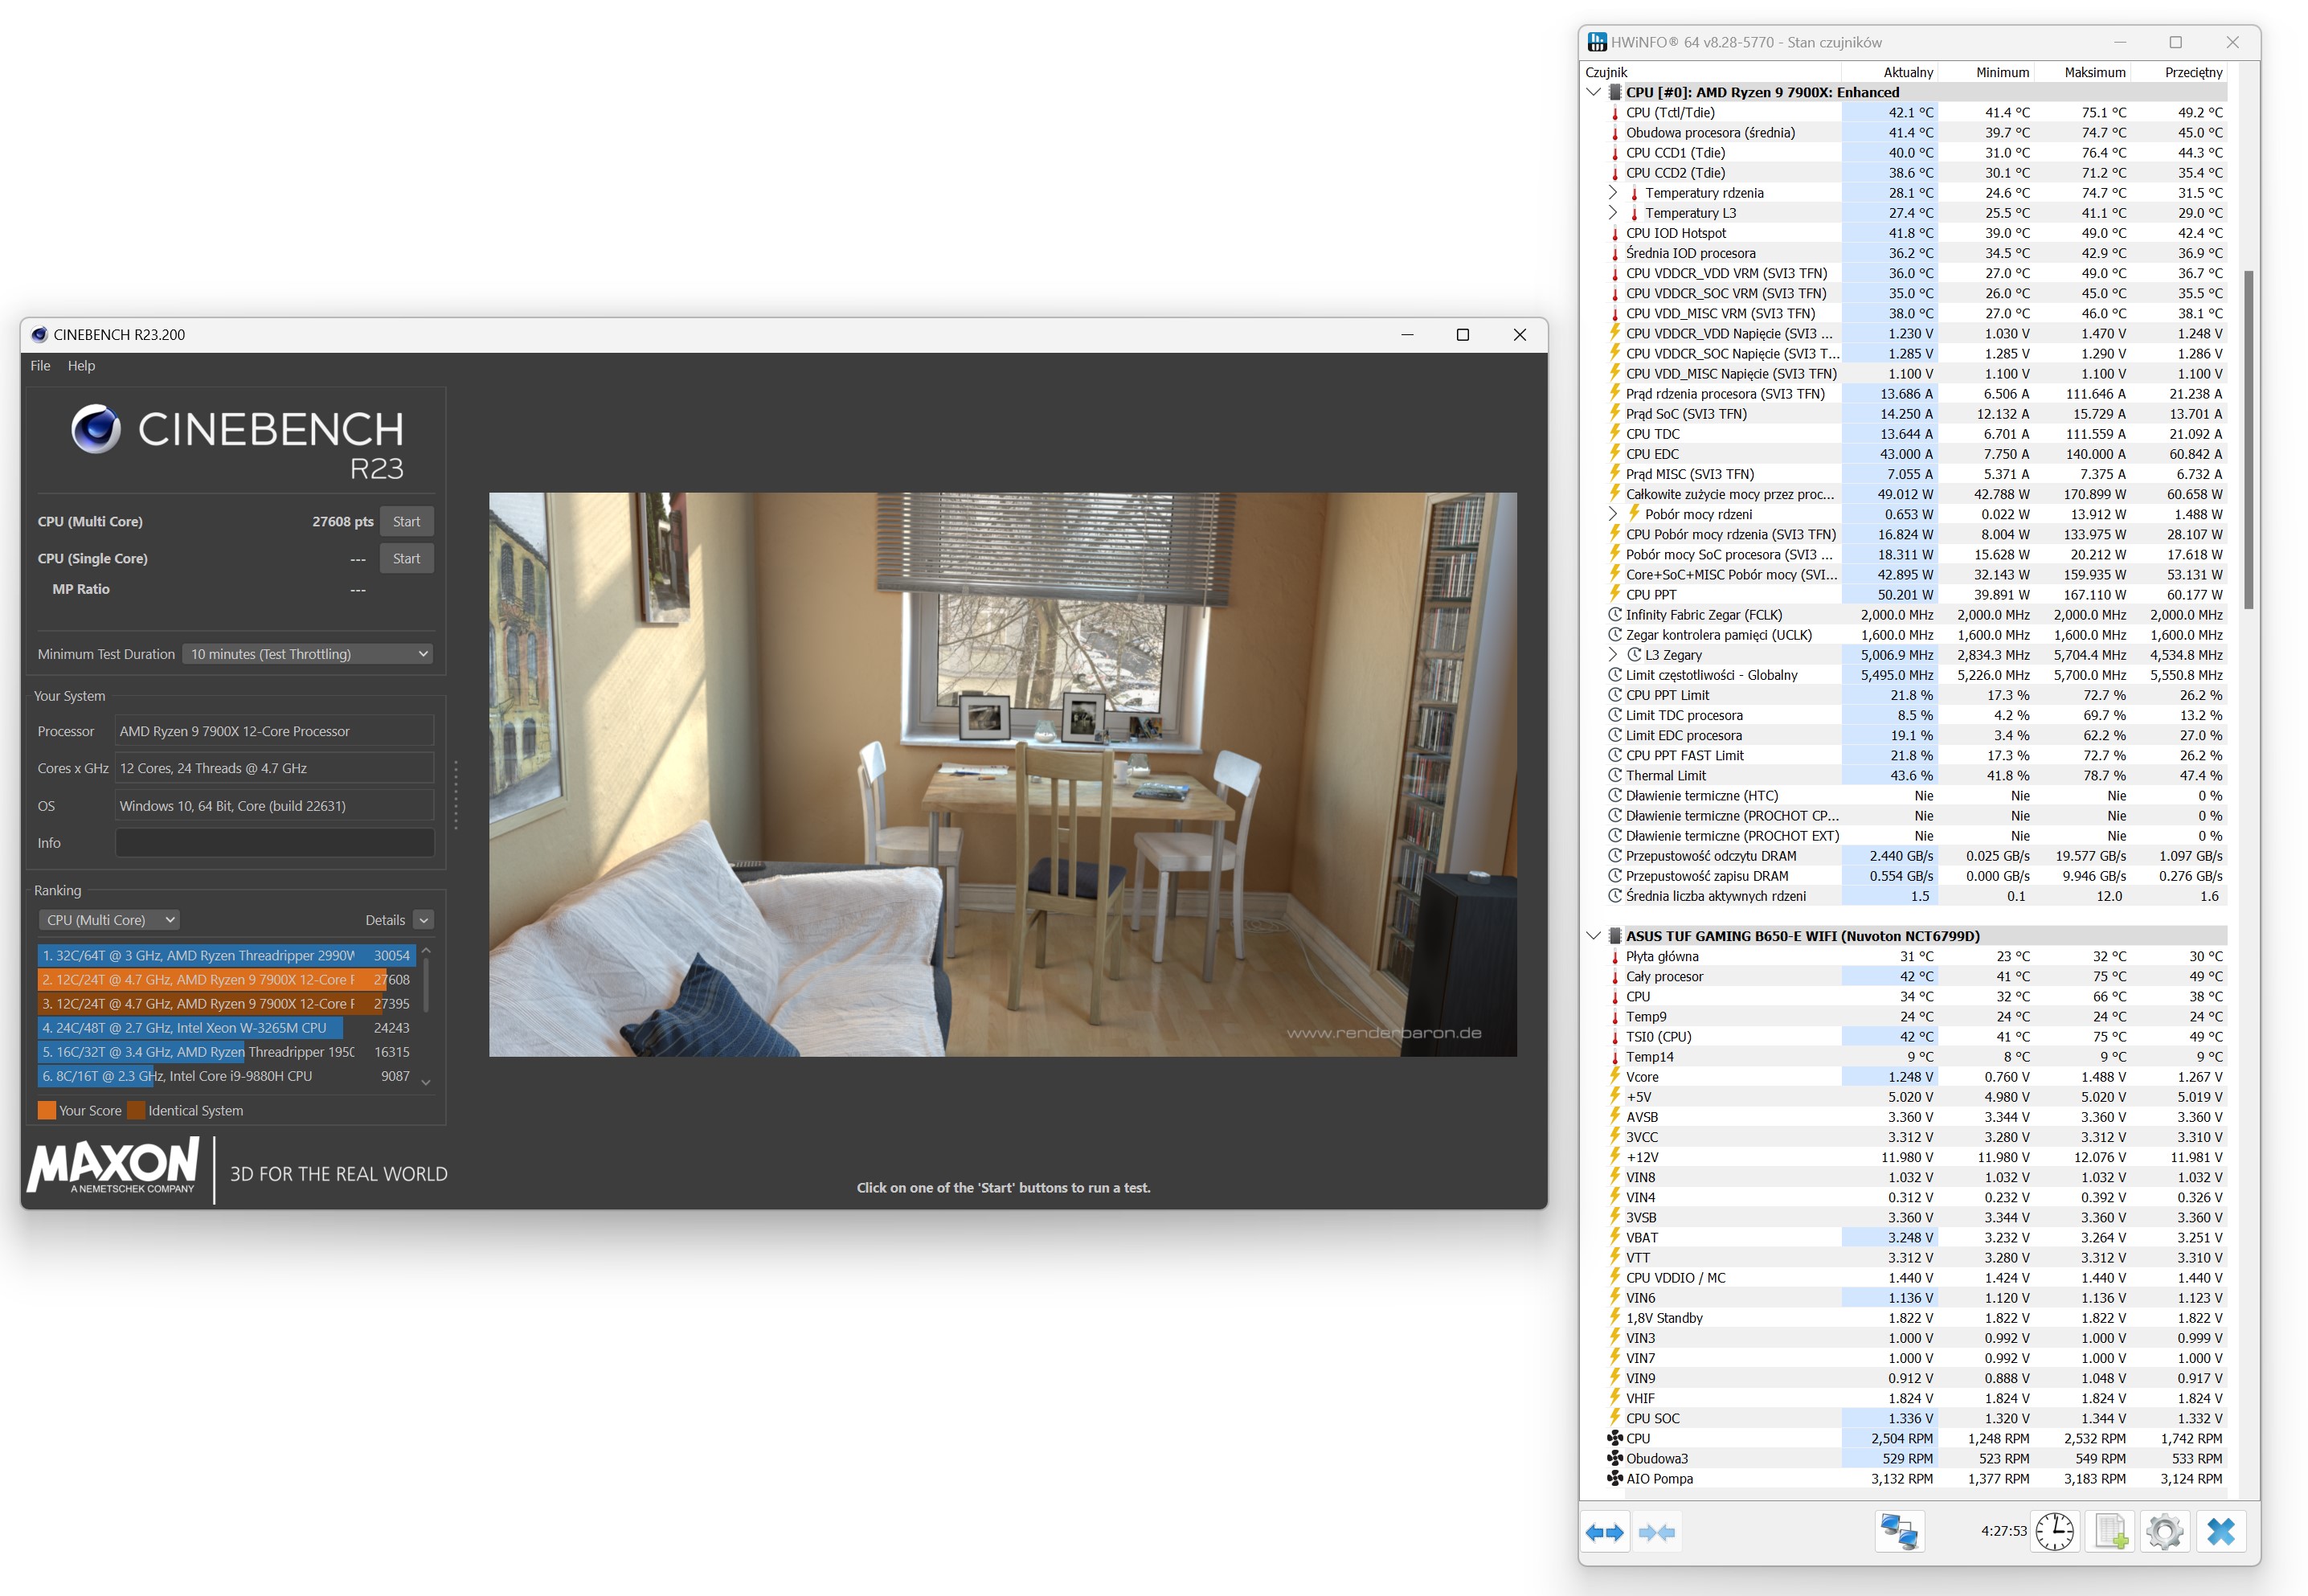This screenshot has height=1596, width=2308.
Task: Open HWiNFO sensor settings gear icon
Action: point(2164,1532)
